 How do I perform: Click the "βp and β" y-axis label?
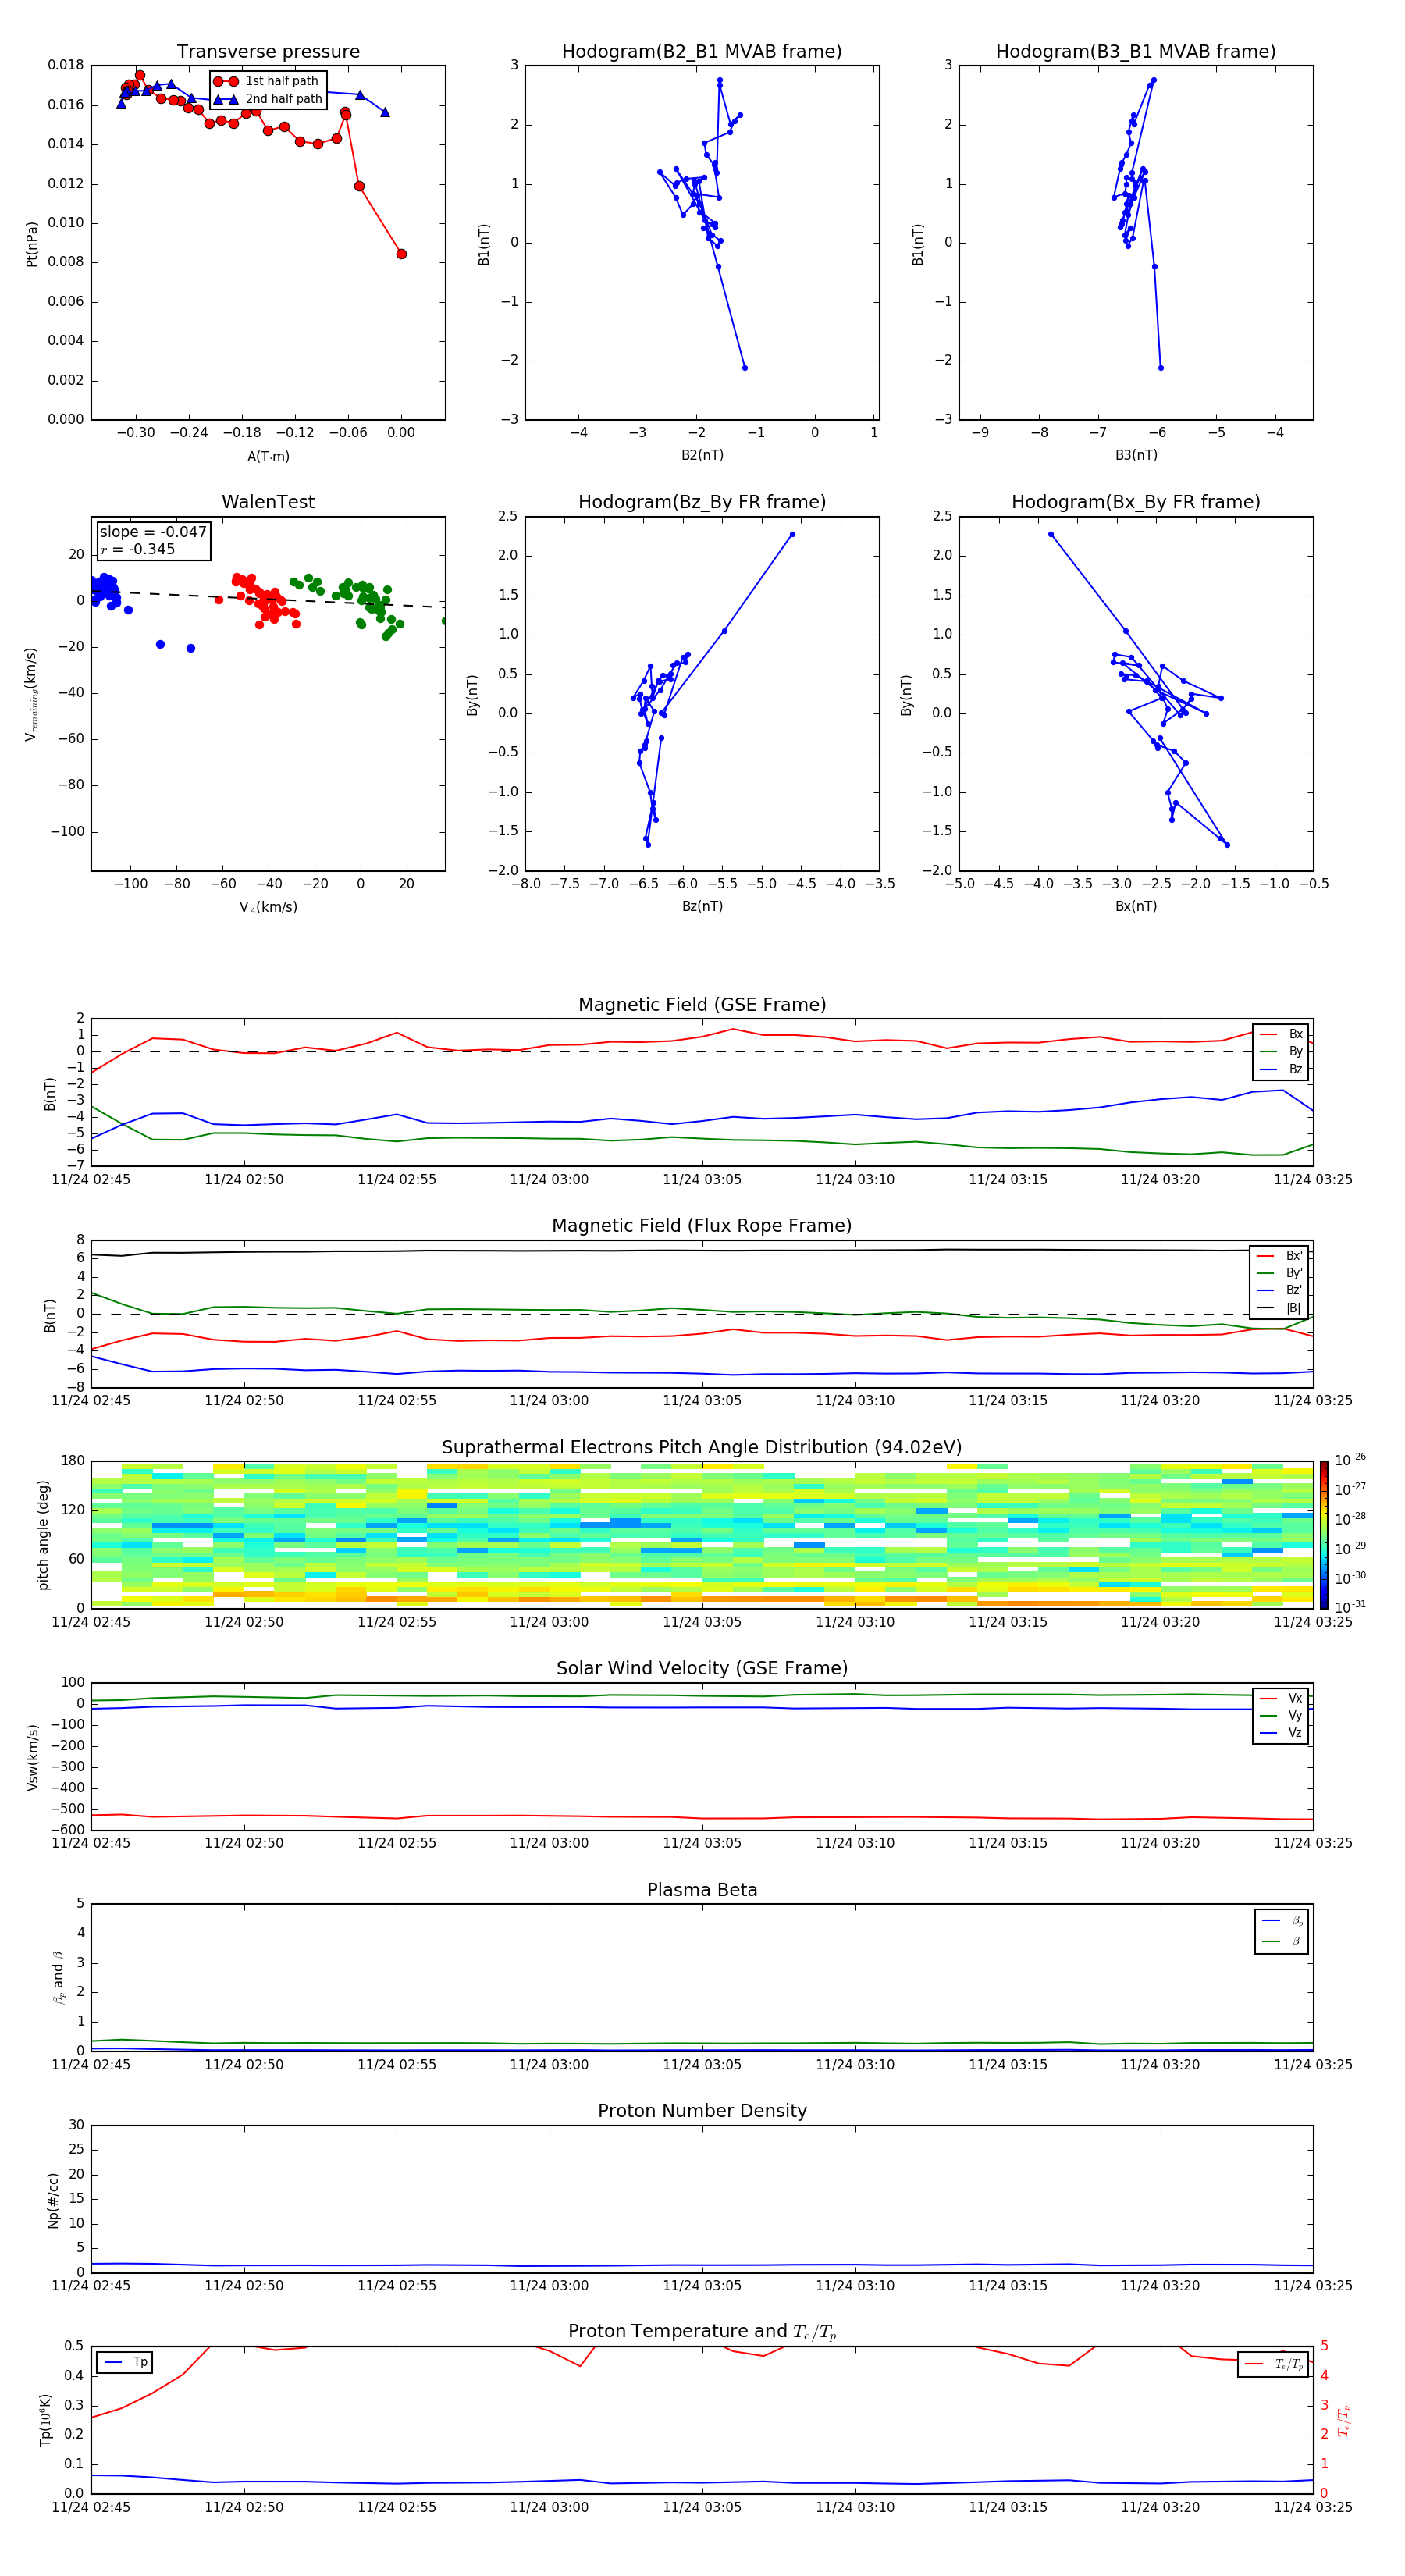(58, 1977)
